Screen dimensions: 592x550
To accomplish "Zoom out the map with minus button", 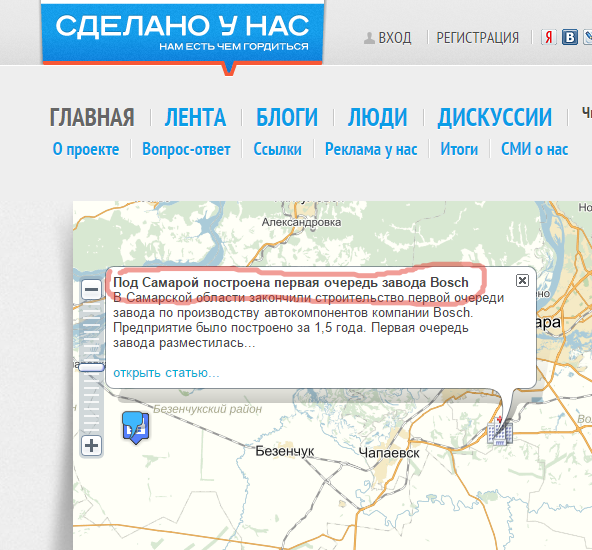I will [x=91, y=290].
